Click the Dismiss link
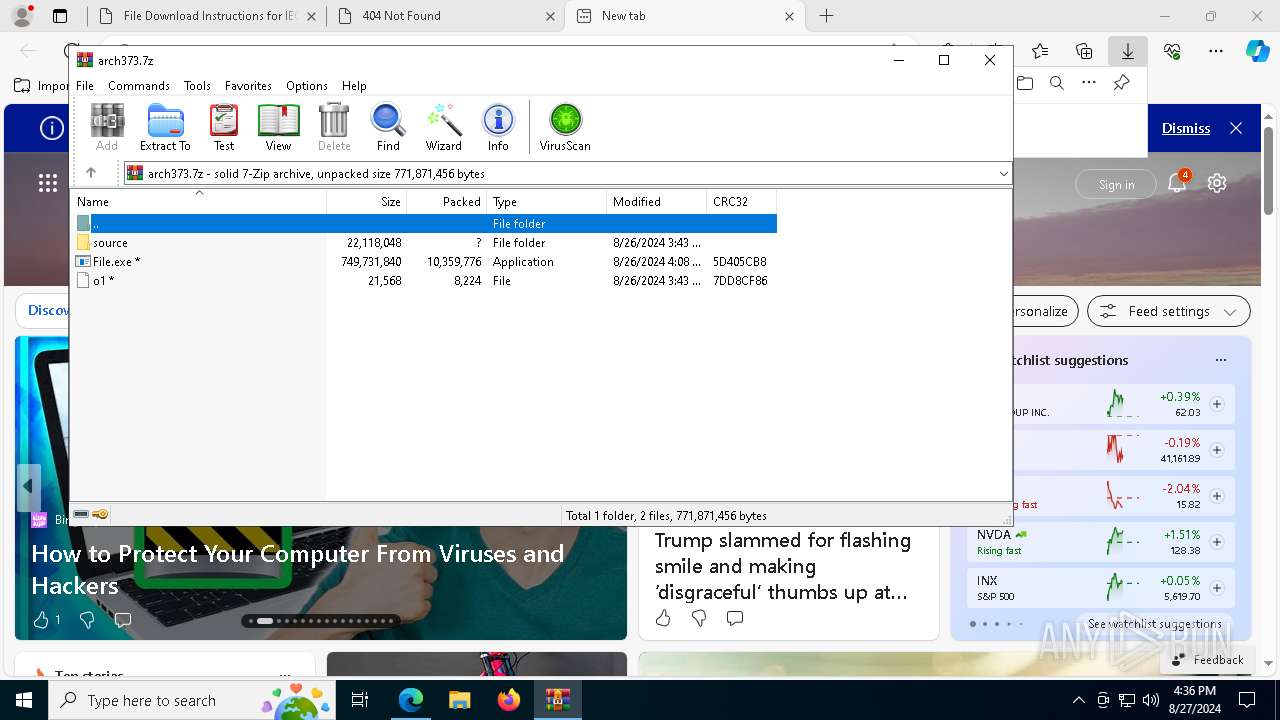 pyautogui.click(x=1186, y=128)
